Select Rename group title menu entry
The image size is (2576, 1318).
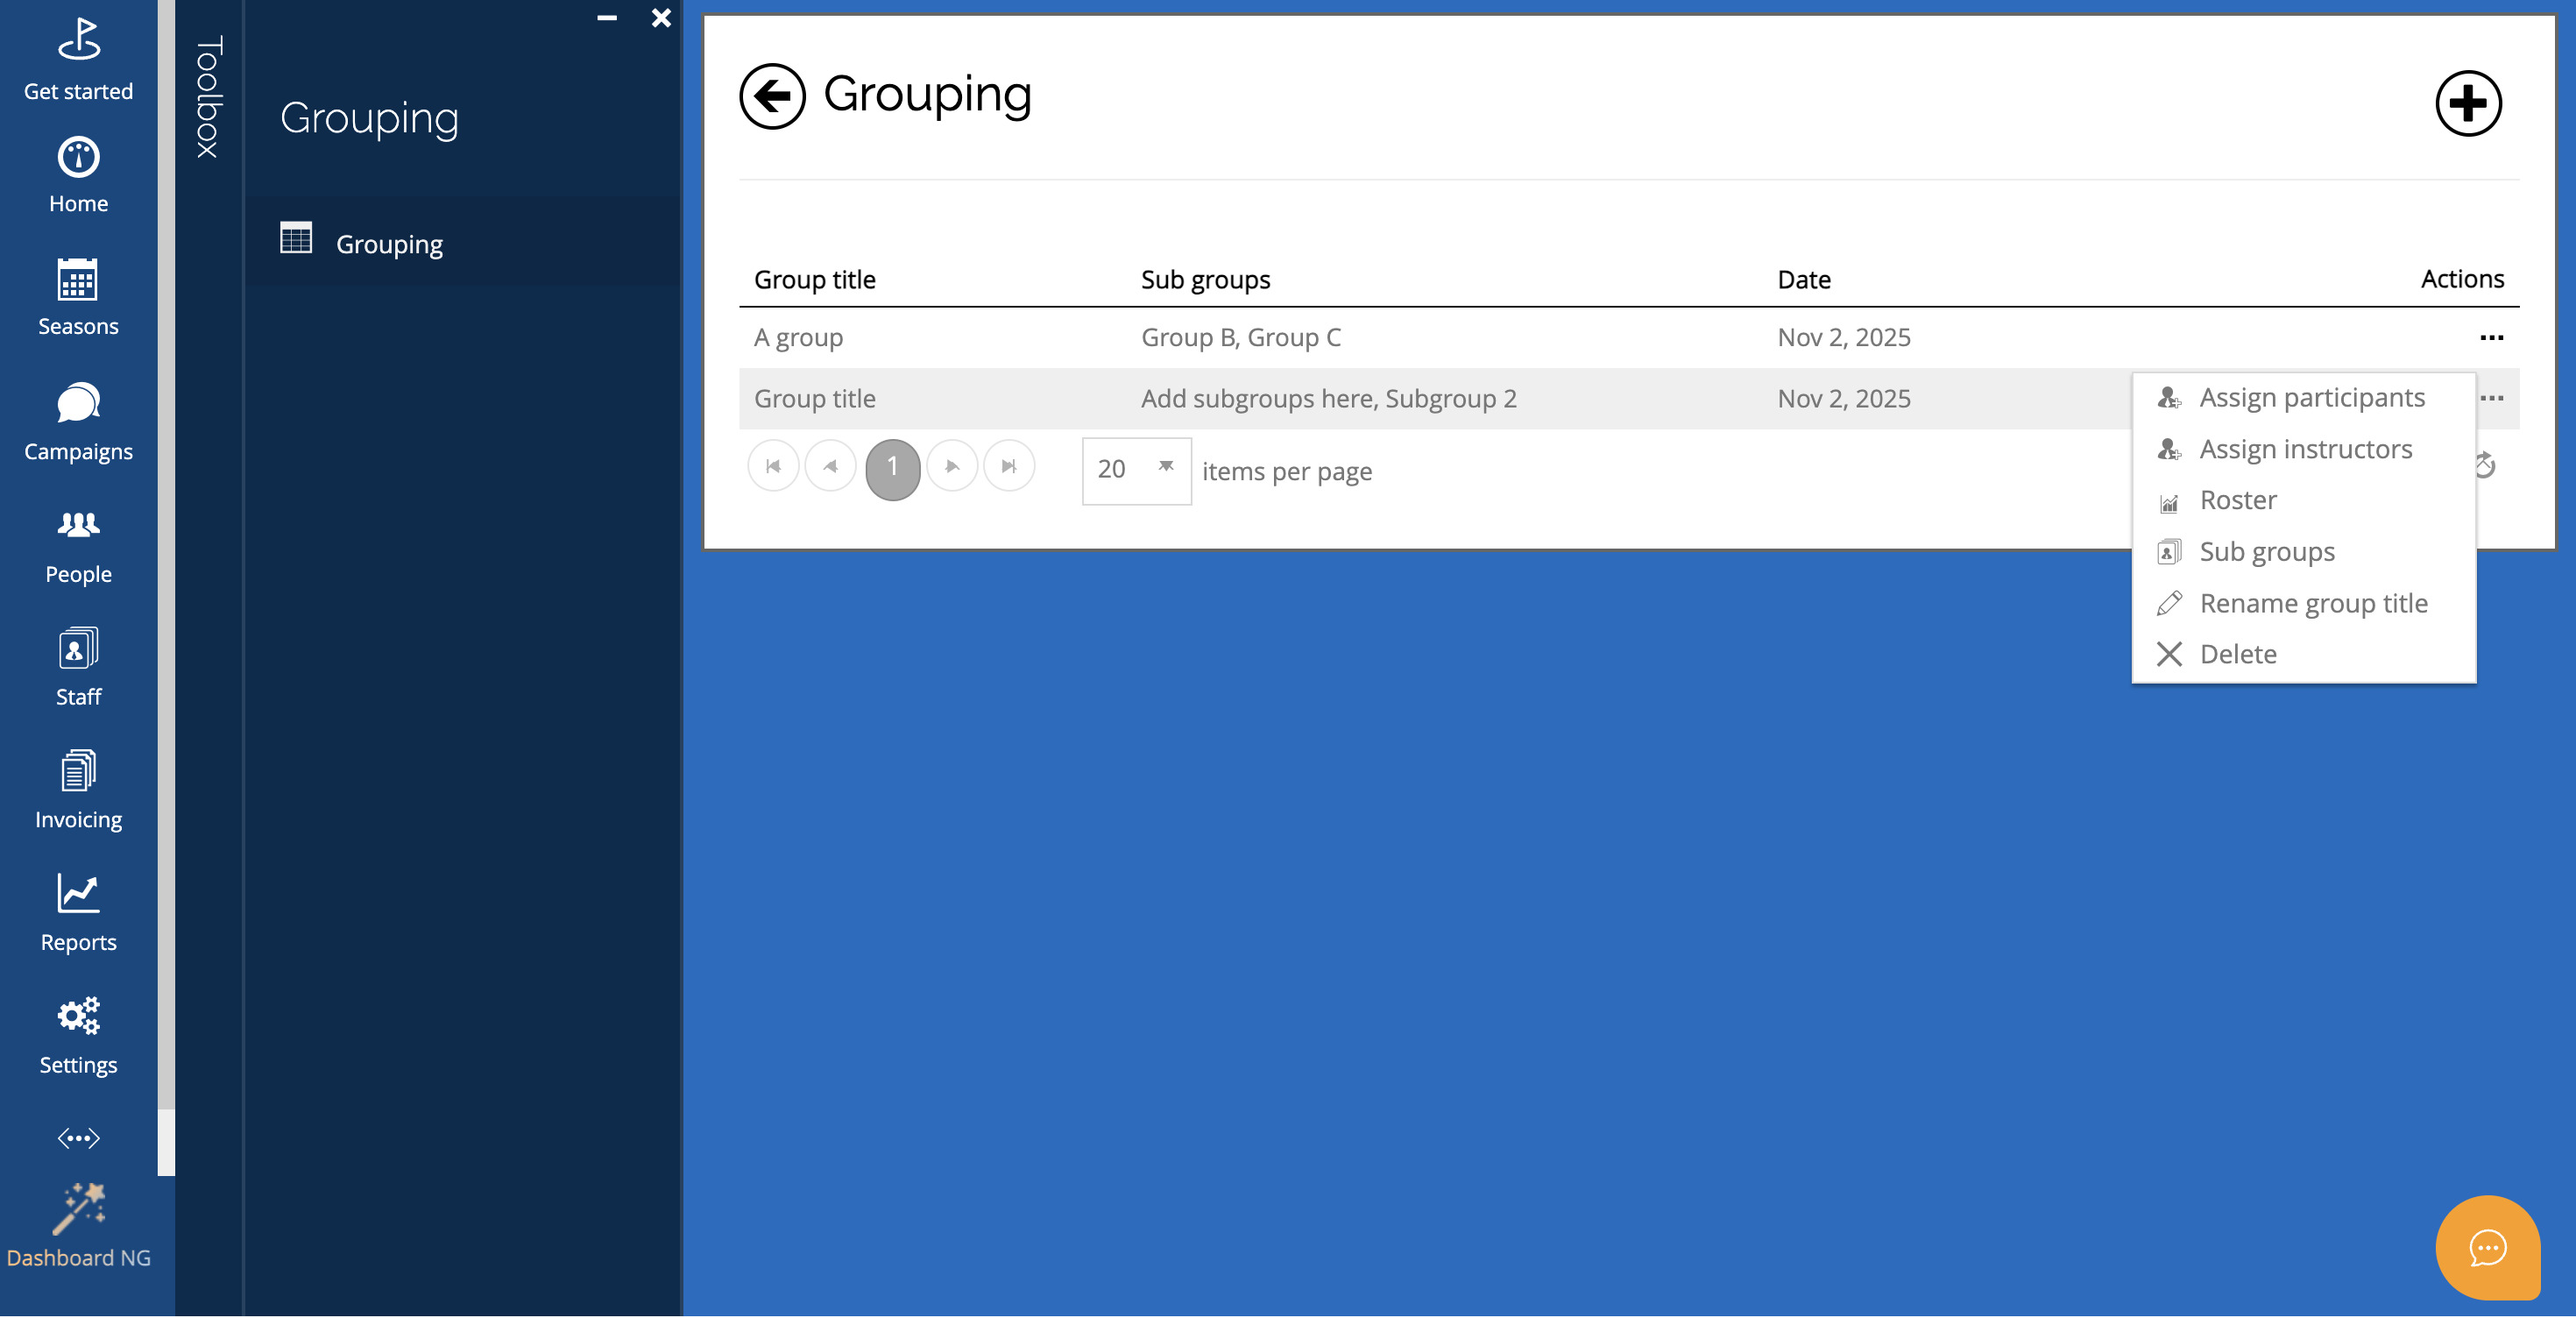click(x=2312, y=603)
